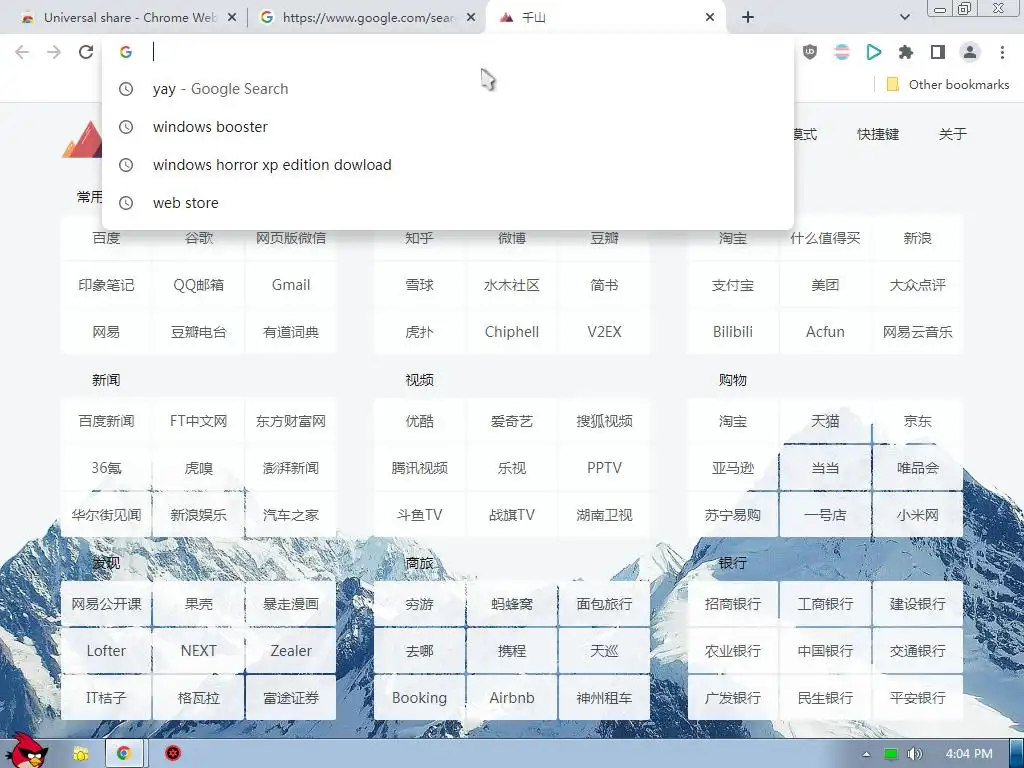This screenshot has height=768, width=1024.
Task: Select 'windows horror xp edition dowload' suggestion
Action: coord(448,165)
